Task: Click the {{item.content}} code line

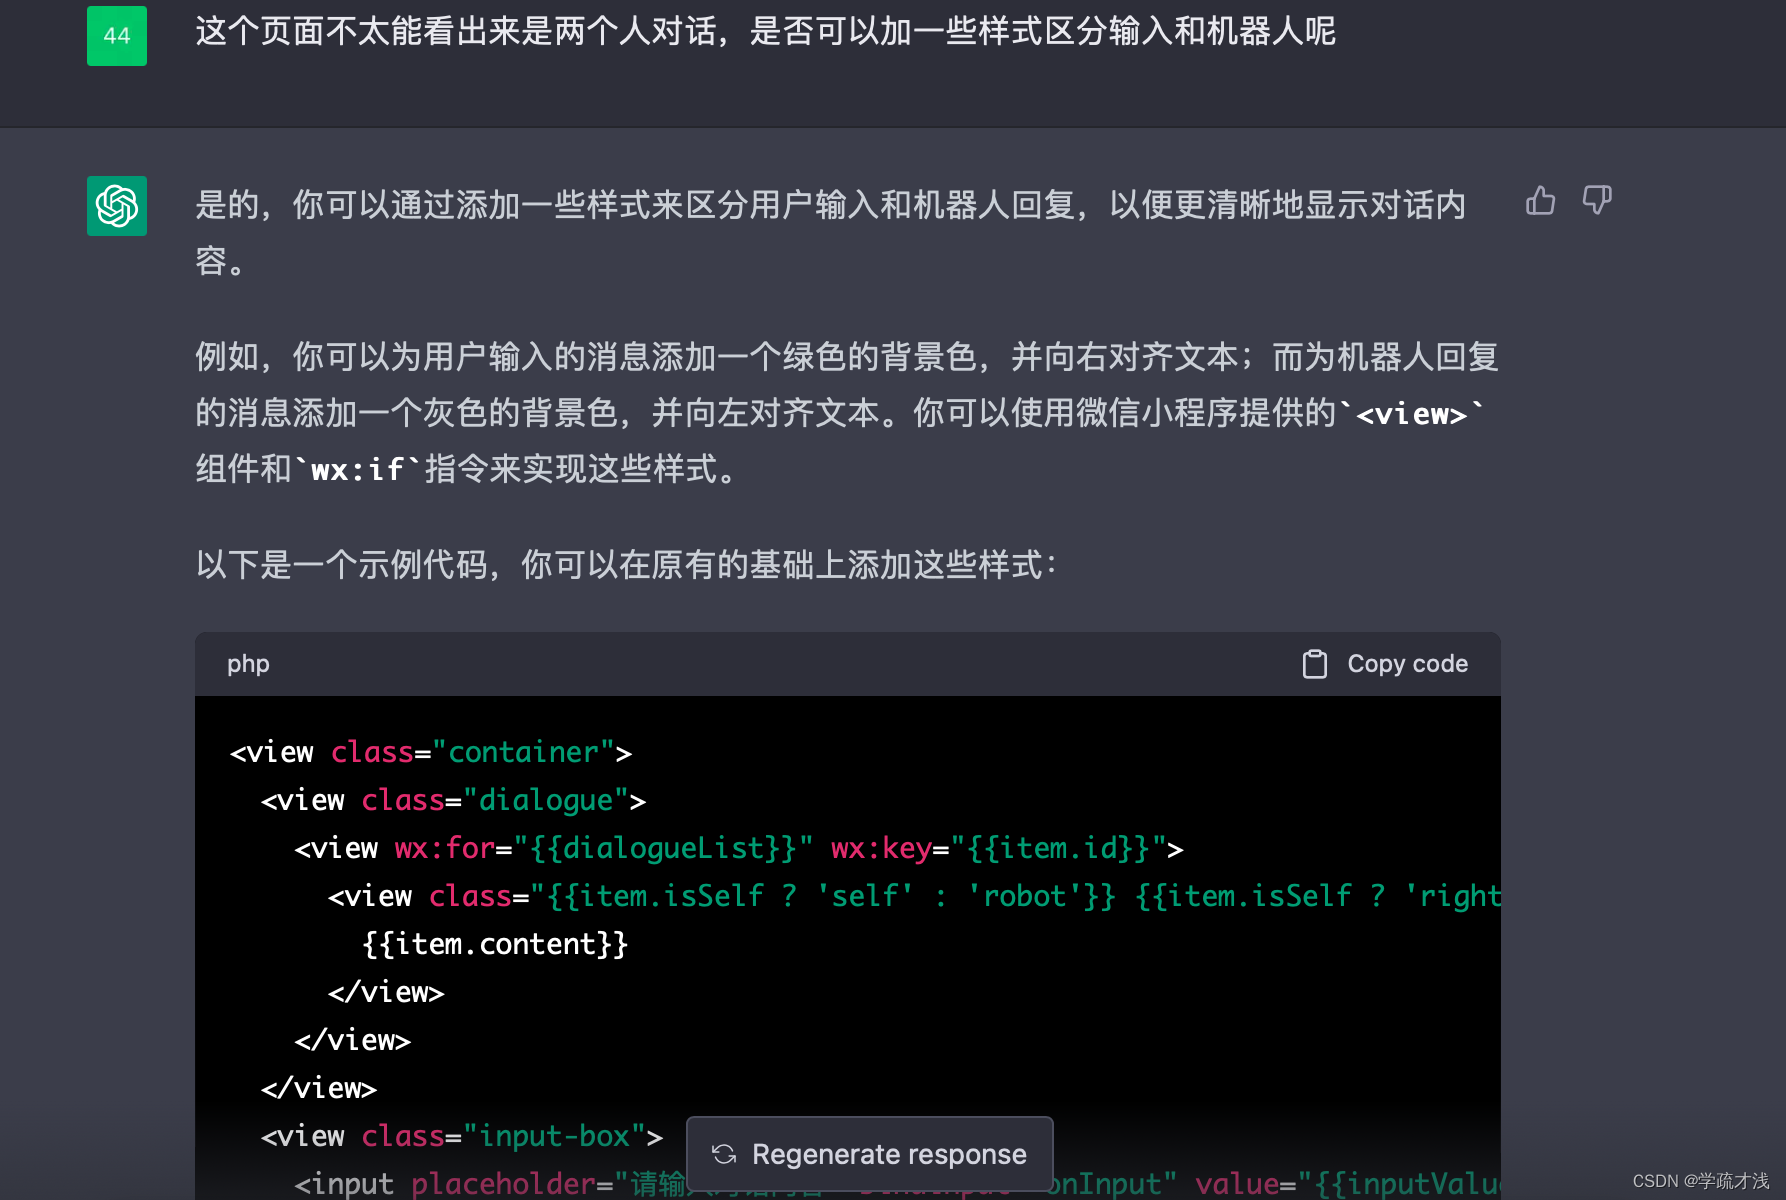Action: coord(495,944)
